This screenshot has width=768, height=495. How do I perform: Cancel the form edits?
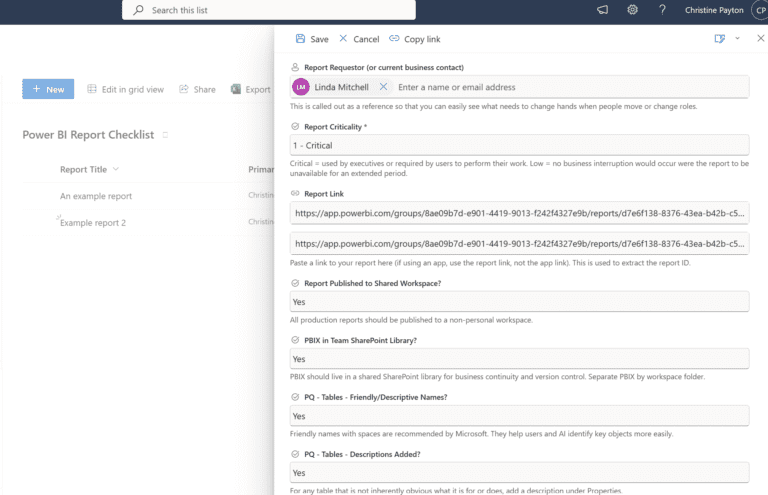pos(359,39)
